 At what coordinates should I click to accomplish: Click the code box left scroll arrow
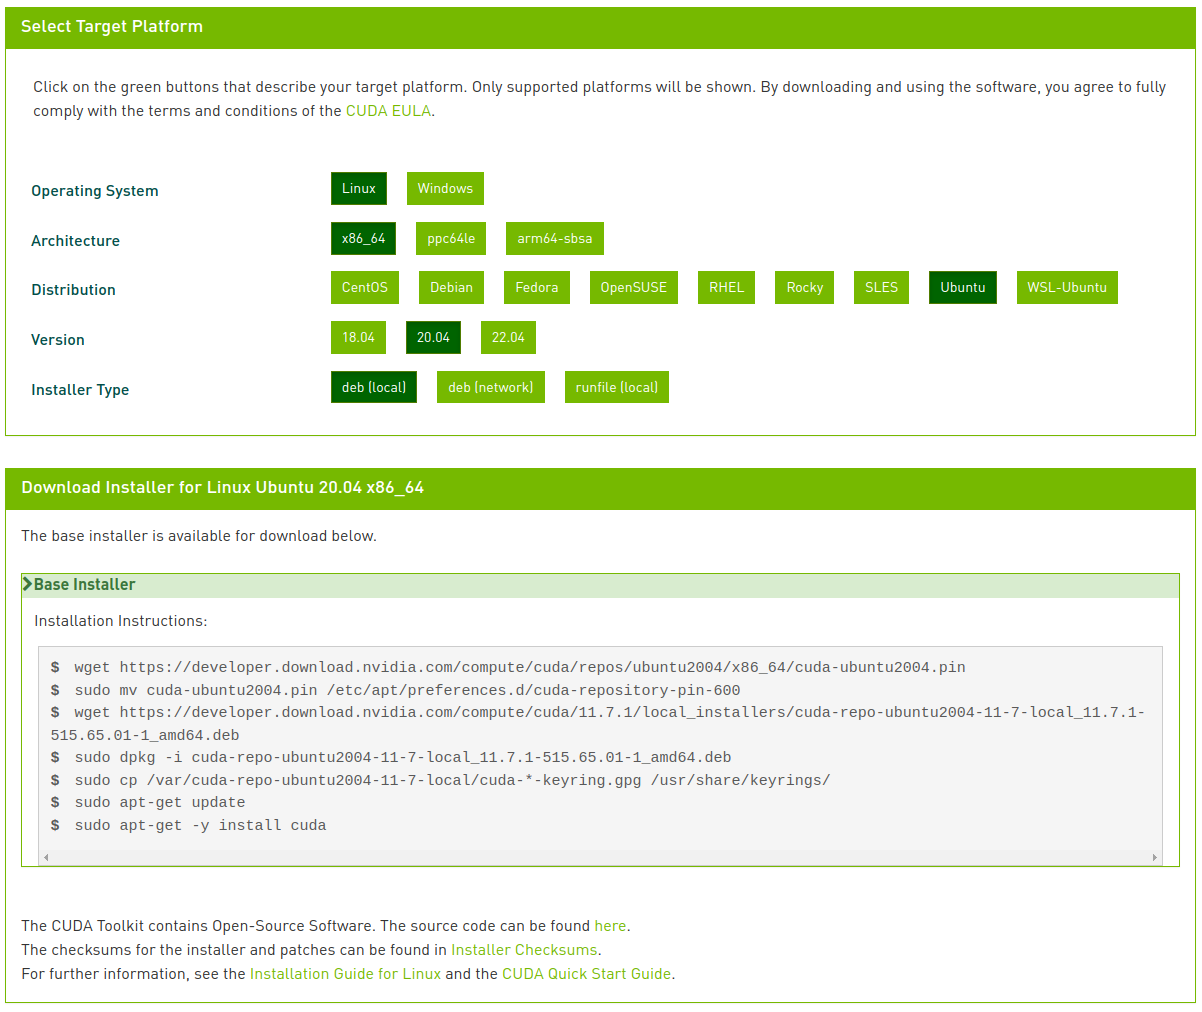pyautogui.click(x=46, y=857)
